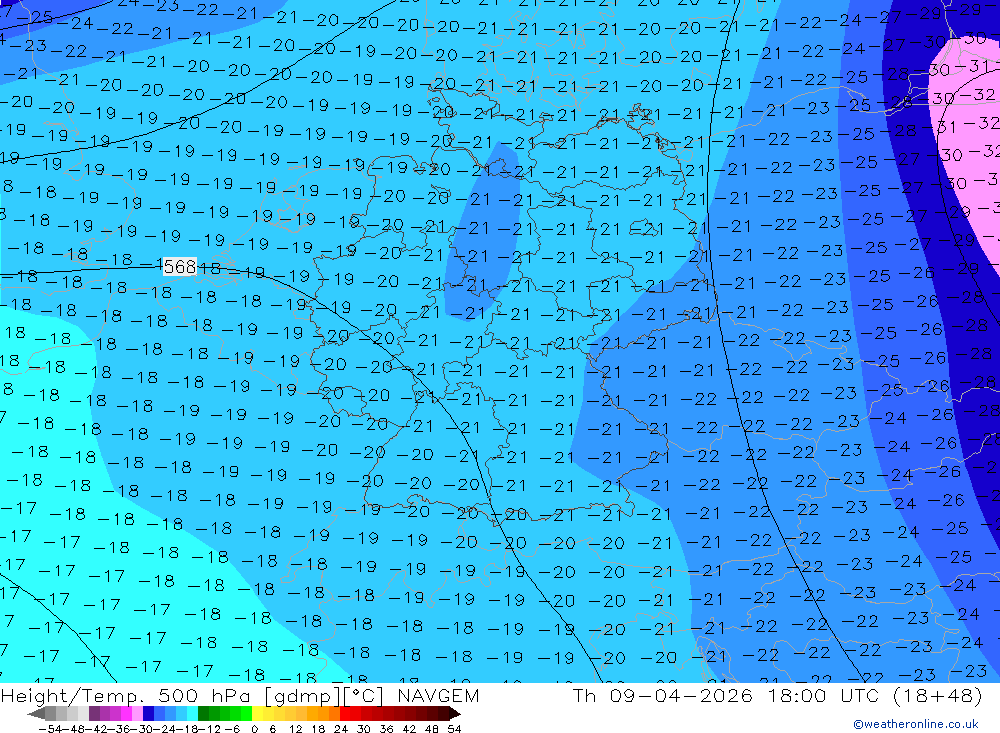The width and height of the screenshot is (1000, 733).
Task: Click the 24 label on the color scale
Action: tap(341, 729)
